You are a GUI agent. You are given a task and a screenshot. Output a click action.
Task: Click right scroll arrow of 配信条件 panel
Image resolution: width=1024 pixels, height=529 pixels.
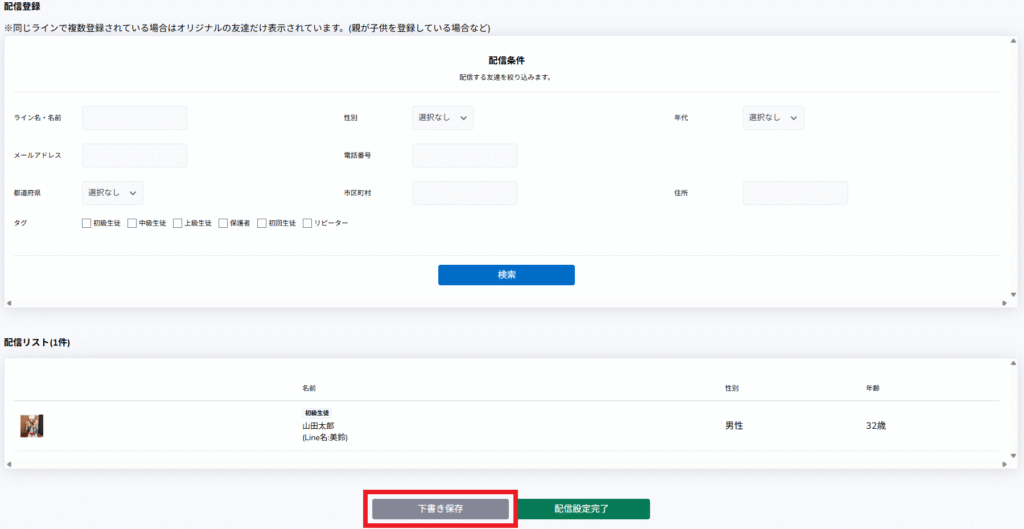(x=1011, y=302)
